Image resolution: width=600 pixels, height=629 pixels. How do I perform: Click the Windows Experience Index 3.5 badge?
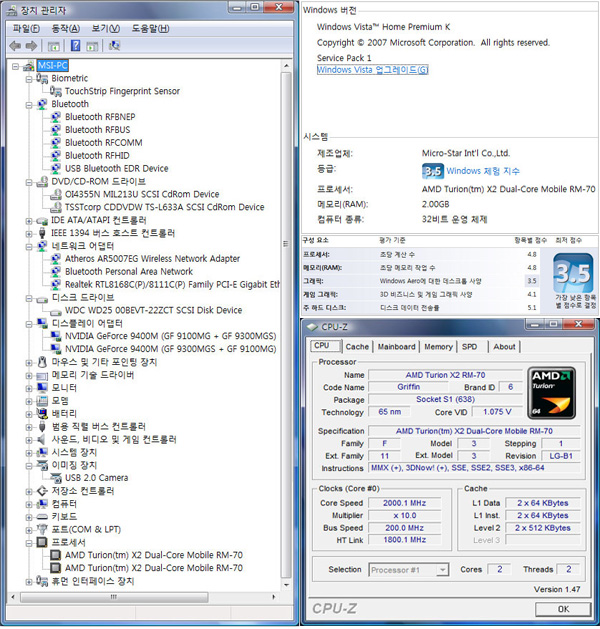click(432, 171)
